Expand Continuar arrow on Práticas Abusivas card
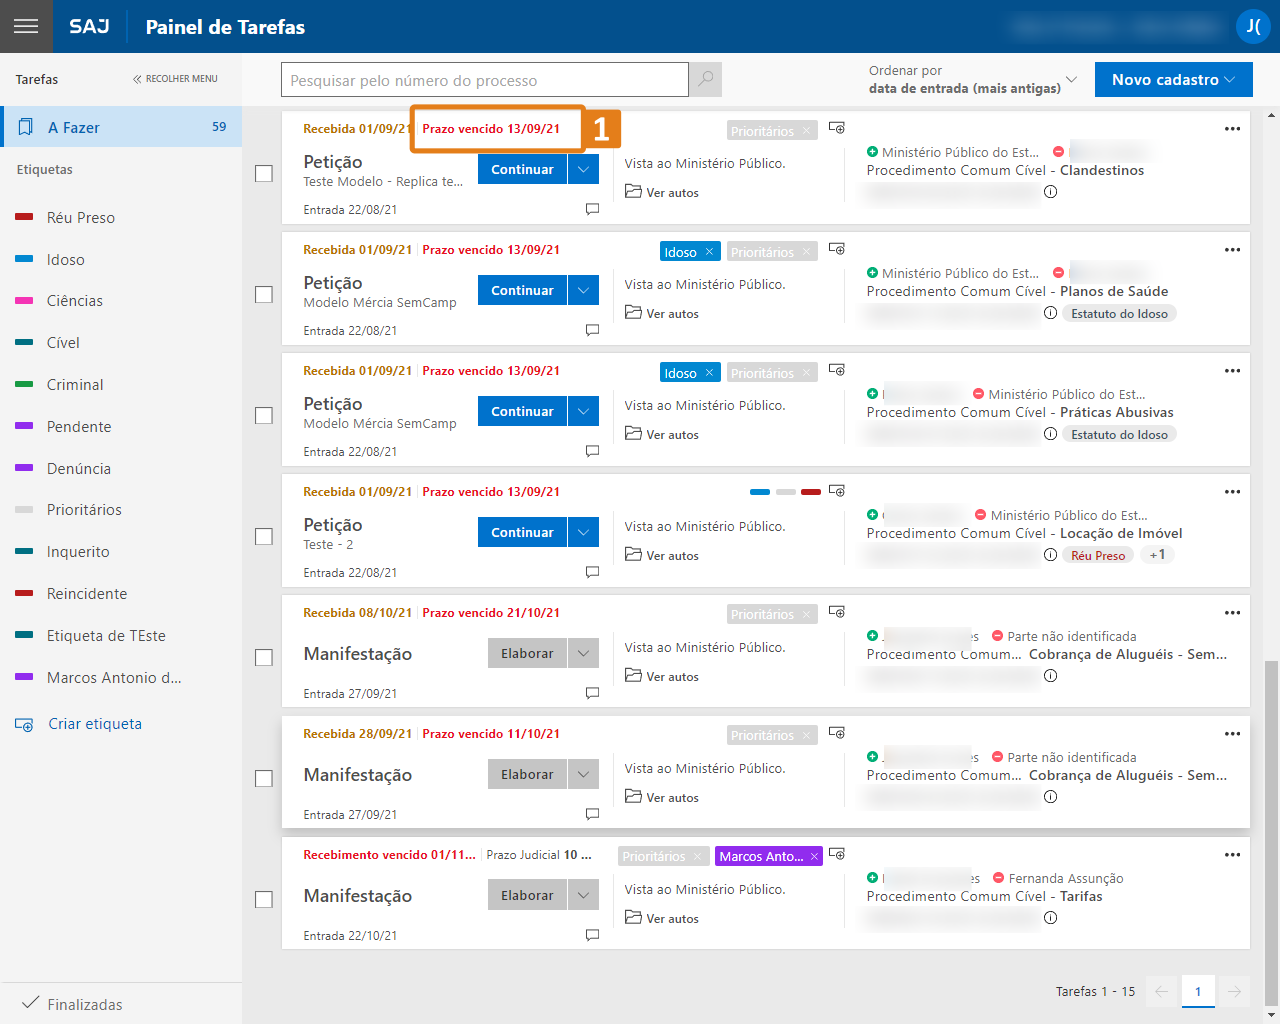Viewport: 1280px width, 1024px height. tap(583, 411)
